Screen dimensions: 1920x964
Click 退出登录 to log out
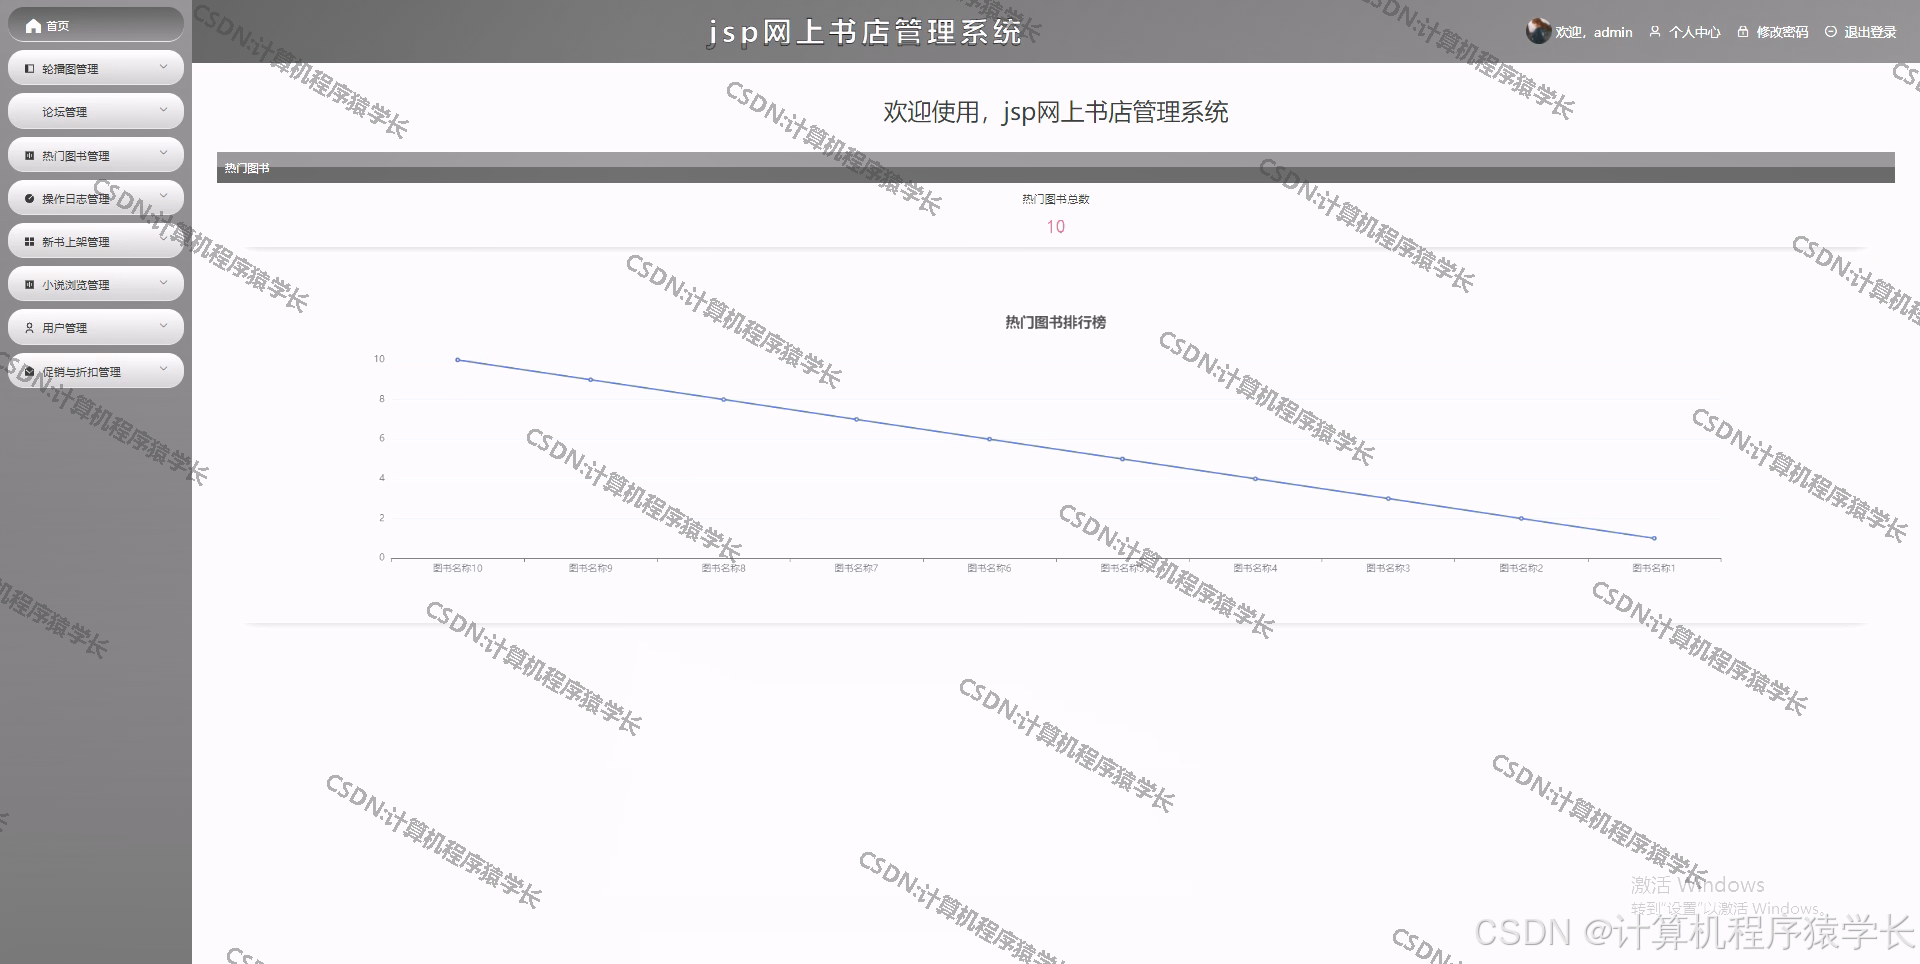point(1870,32)
